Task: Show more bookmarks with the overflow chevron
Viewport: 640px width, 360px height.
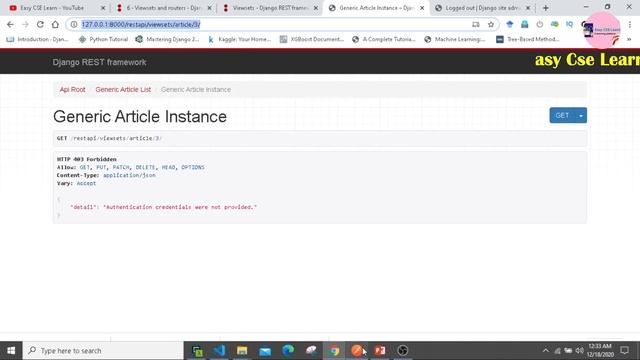Action: (x=629, y=39)
